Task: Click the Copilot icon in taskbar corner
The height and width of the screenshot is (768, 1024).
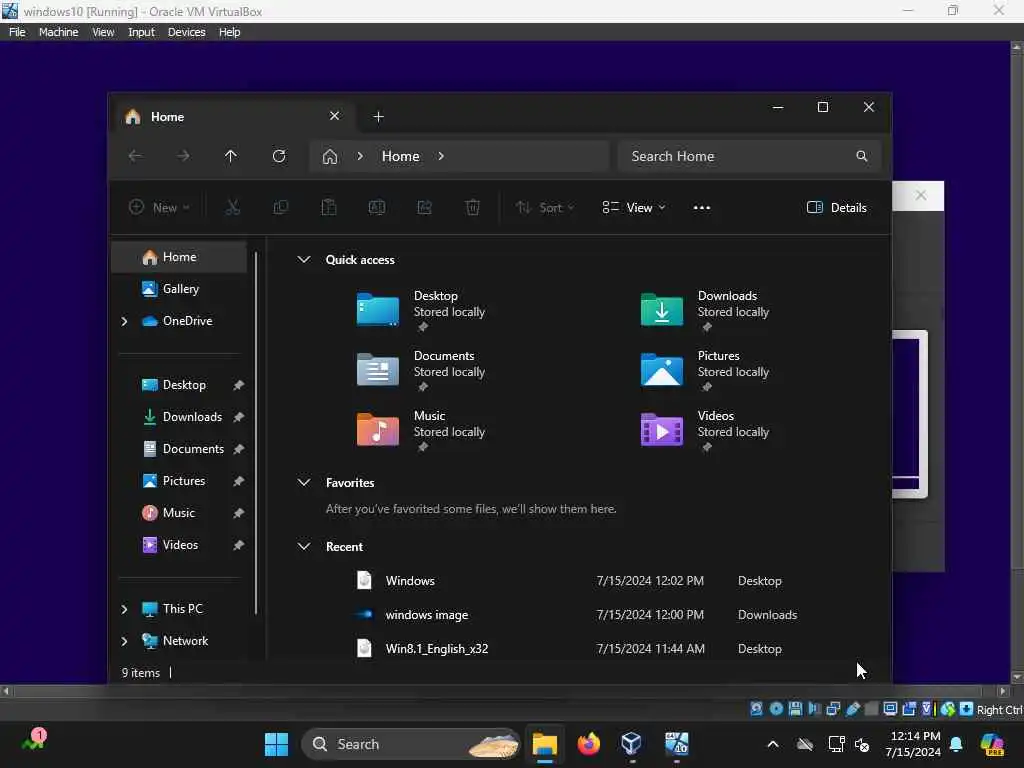Action: 992,744
